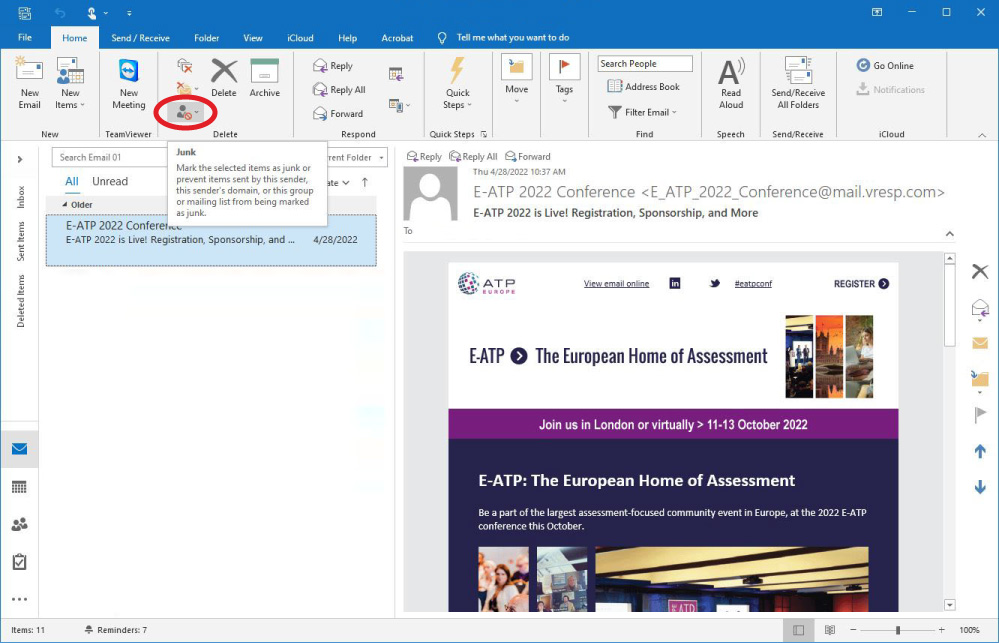This screenshot has width=999, height=643.
Task: Switch to Send / Receive tab
Action: [140, 38]
